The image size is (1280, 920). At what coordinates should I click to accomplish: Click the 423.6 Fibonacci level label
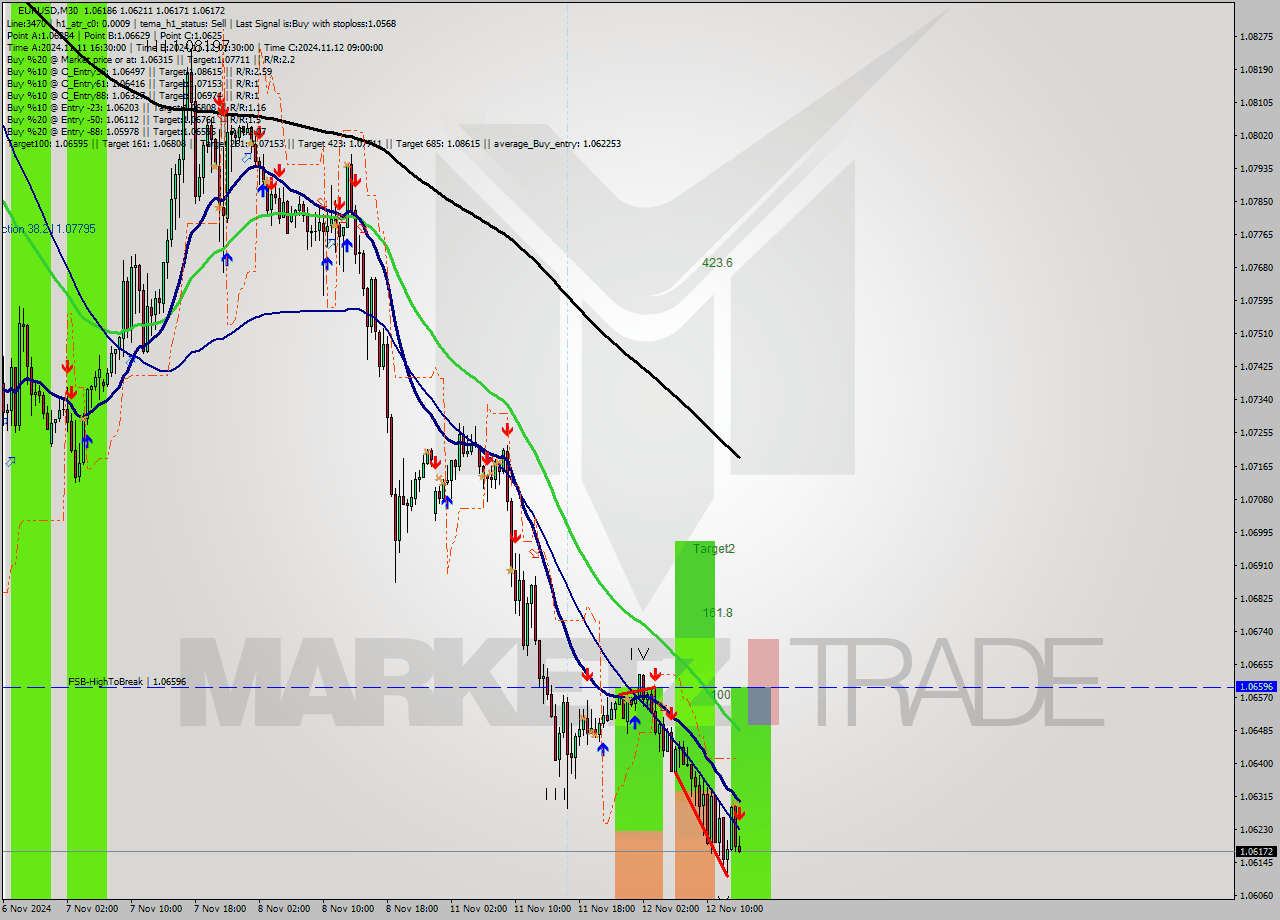[717, 263]
